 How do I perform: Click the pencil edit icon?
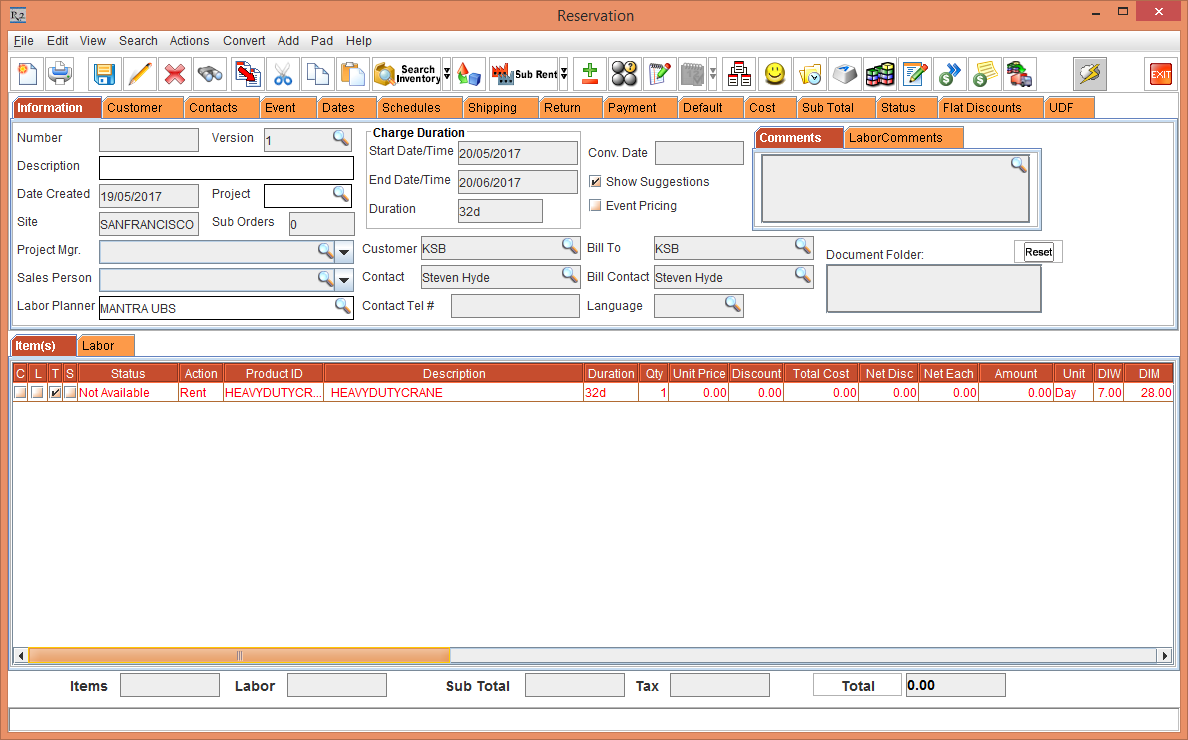(140, 74)
